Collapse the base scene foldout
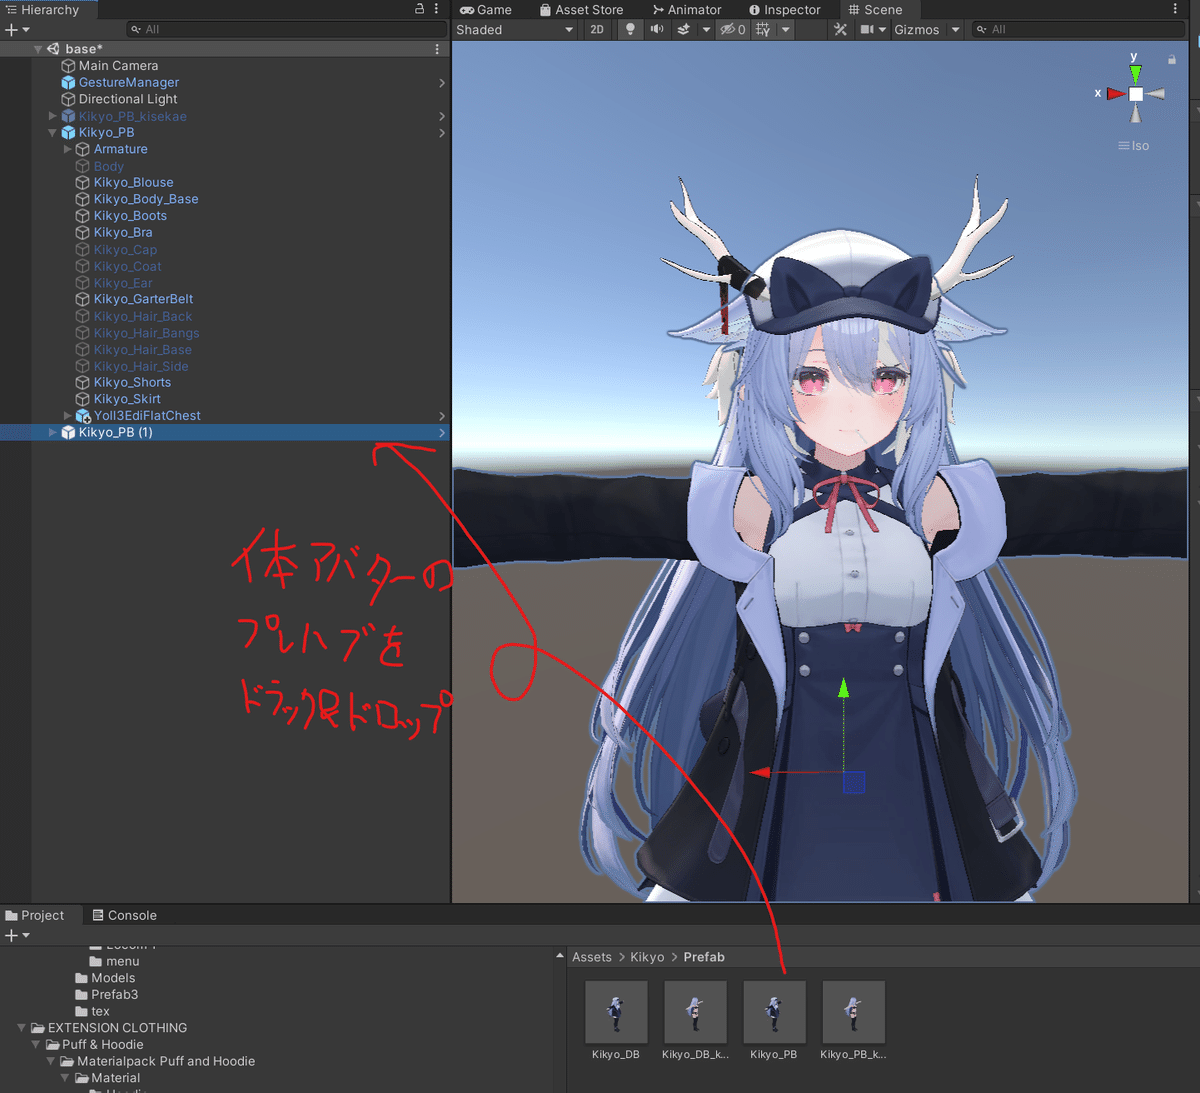Viewport: 1200px width, 1093px height. [x=38, y=49]
